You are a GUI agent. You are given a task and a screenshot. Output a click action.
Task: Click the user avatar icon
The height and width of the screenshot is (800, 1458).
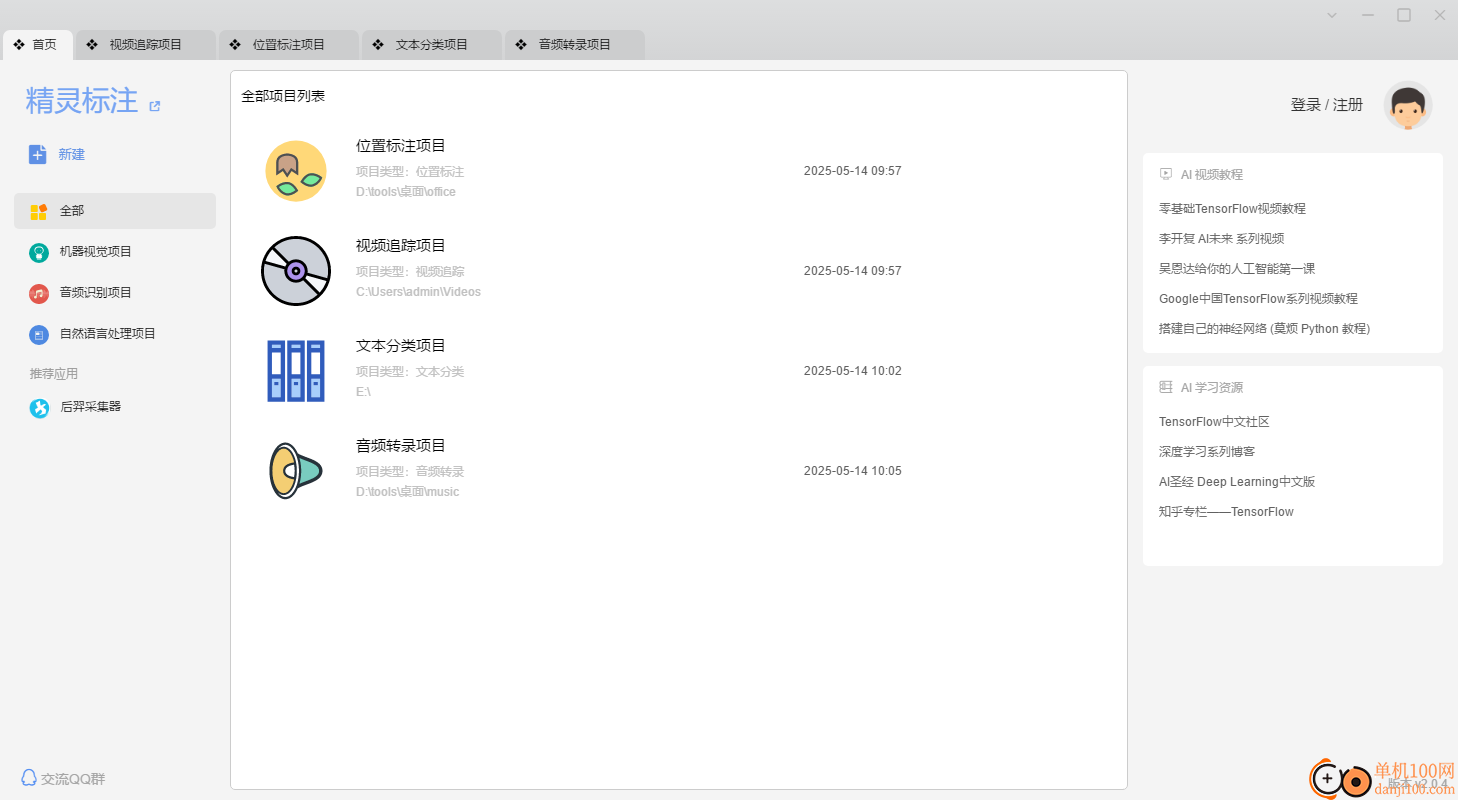[x=1408, y=105]
